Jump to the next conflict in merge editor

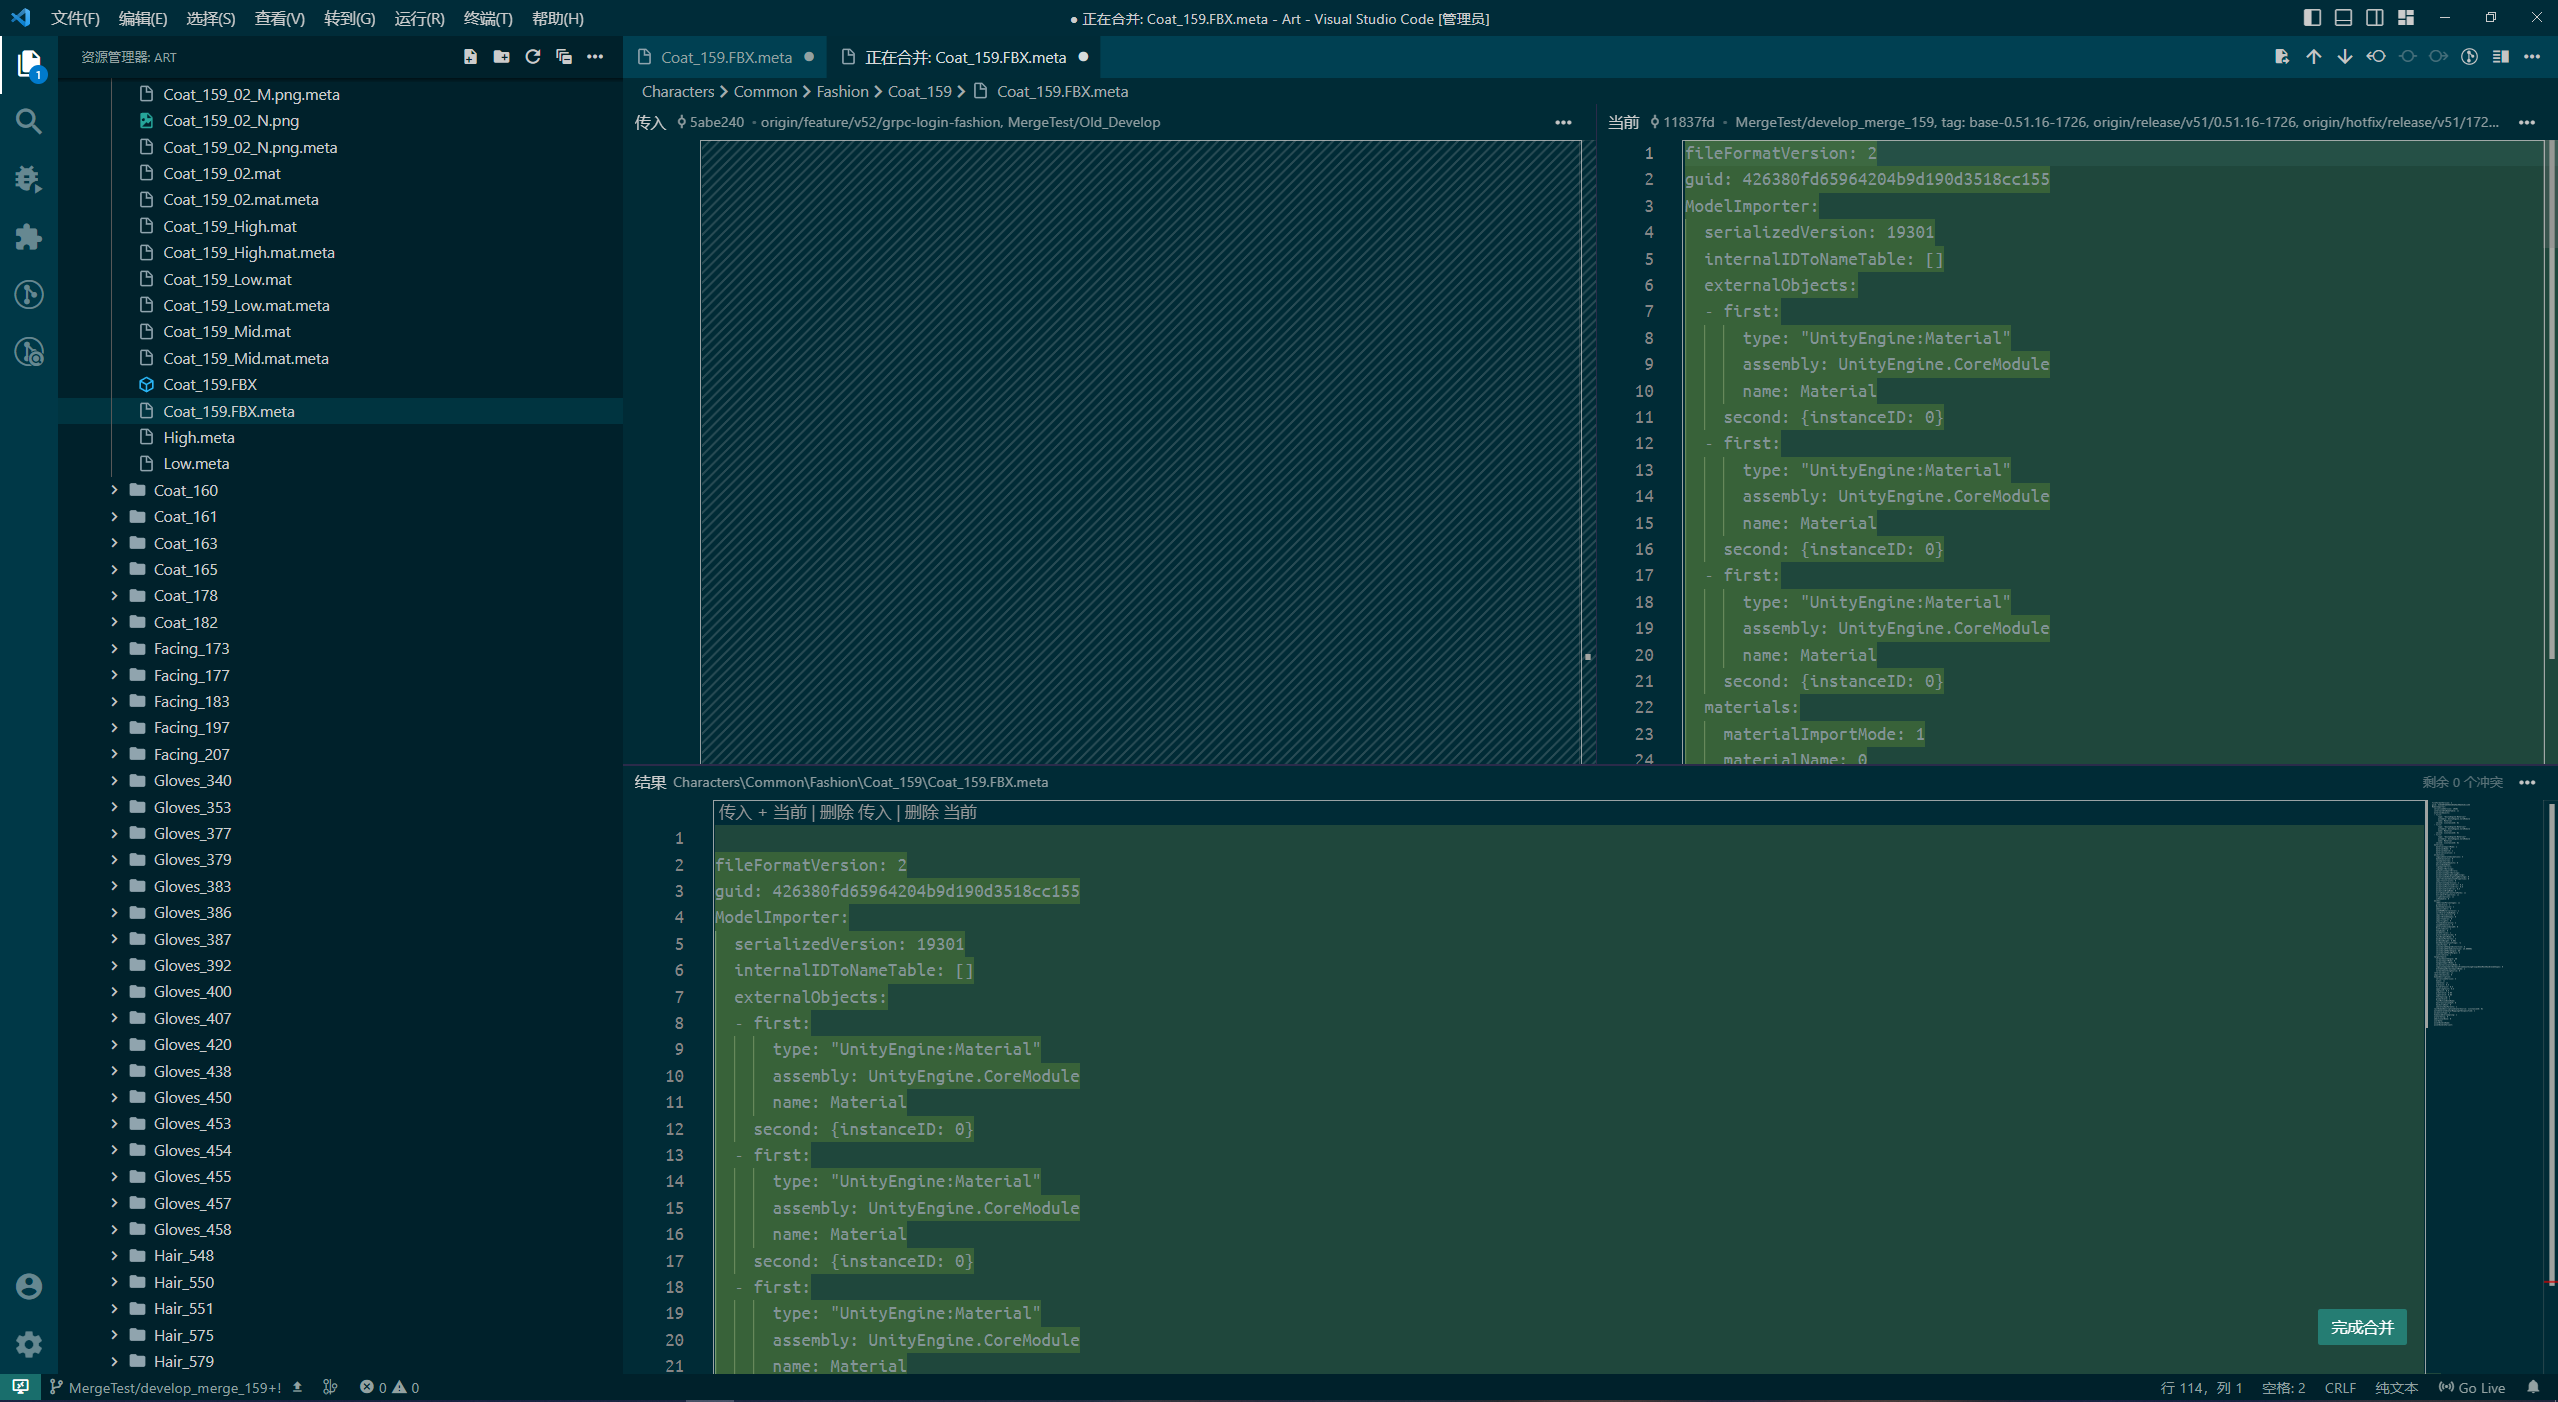click(2344, 57)
